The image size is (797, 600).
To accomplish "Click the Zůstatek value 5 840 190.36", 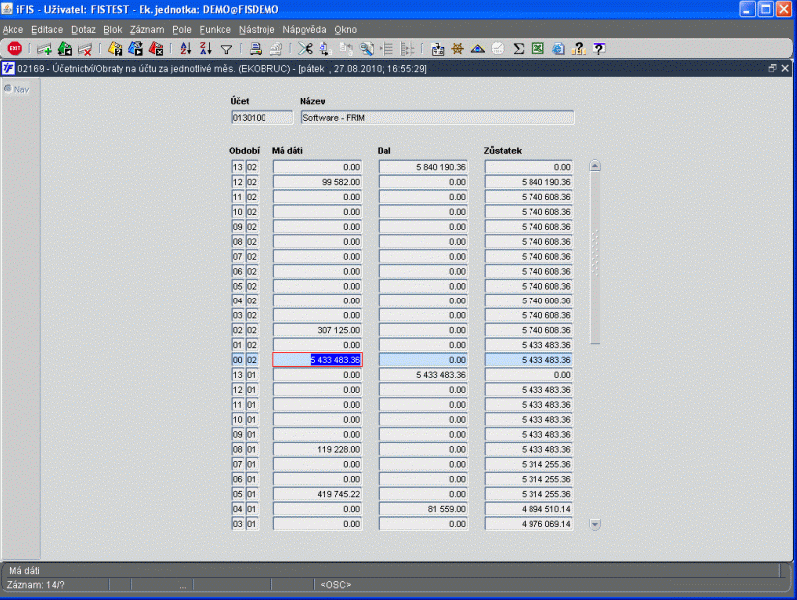I will (529, 182).
